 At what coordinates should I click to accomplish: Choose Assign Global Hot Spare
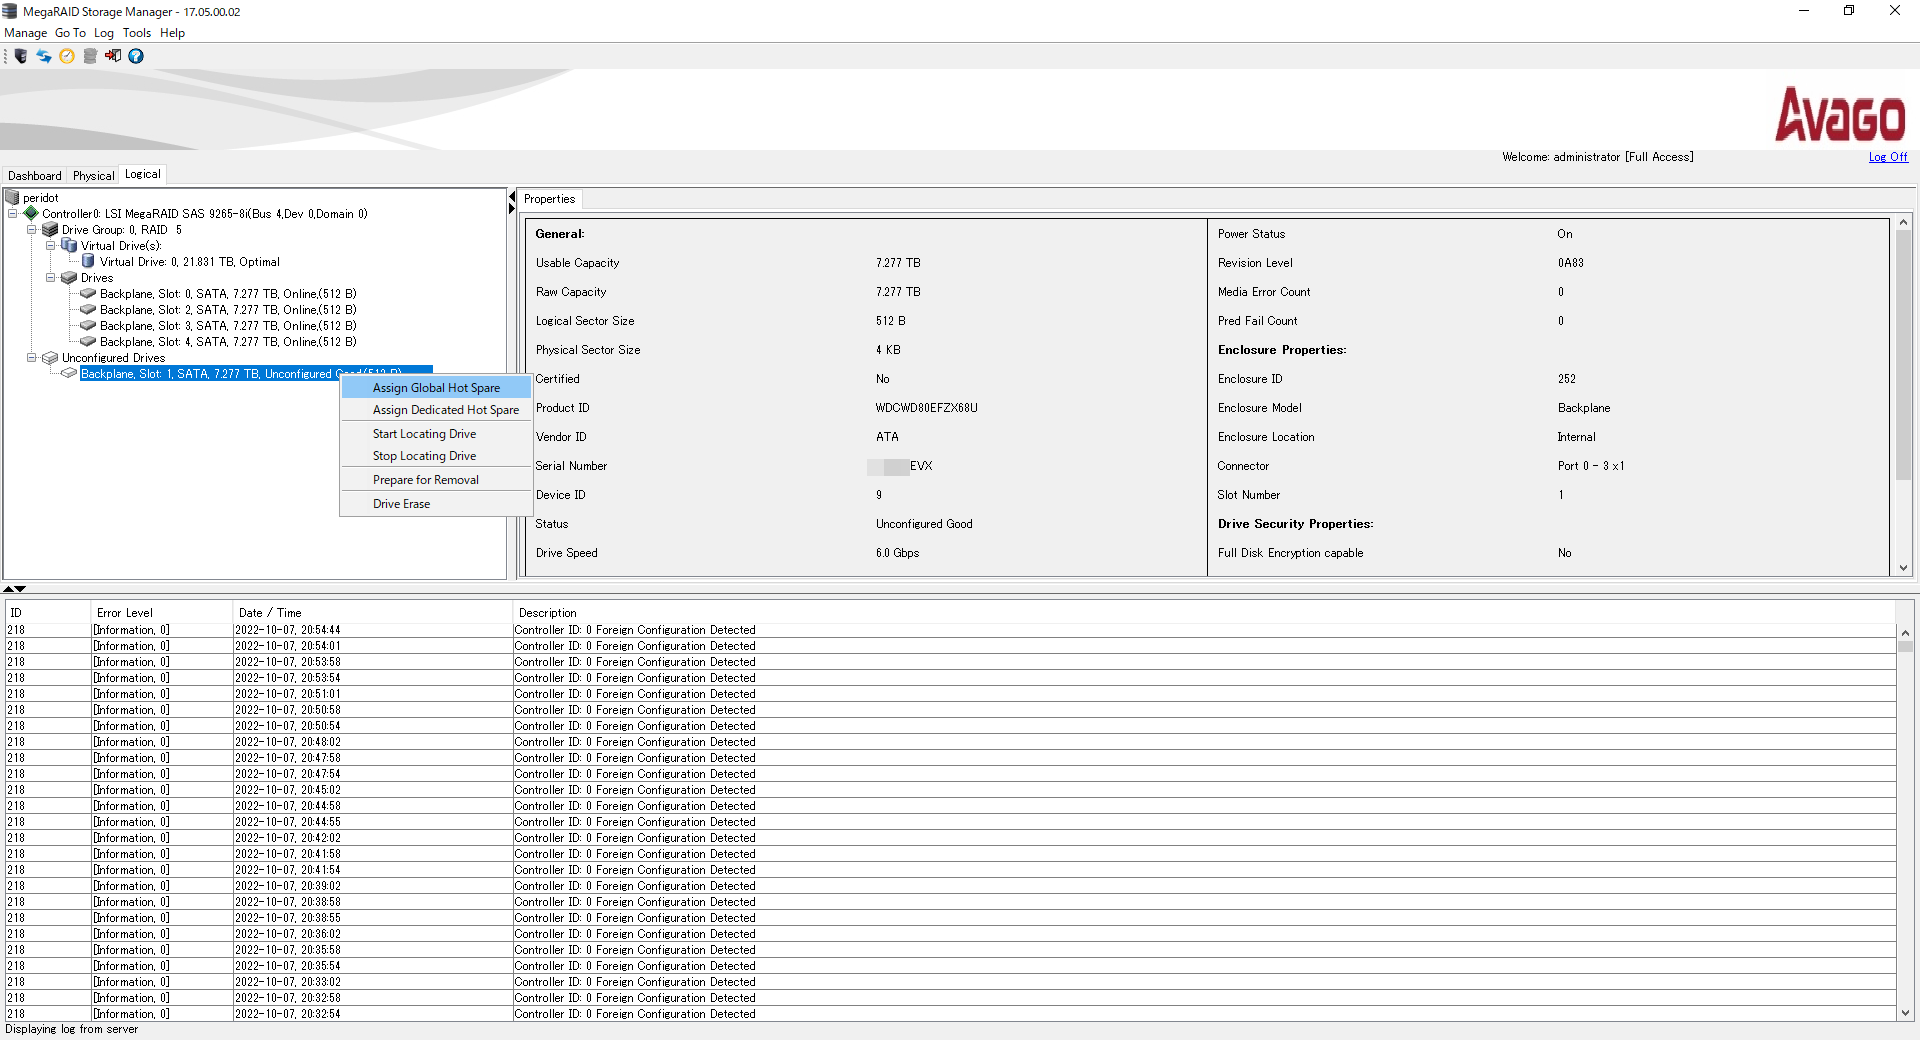436,388
